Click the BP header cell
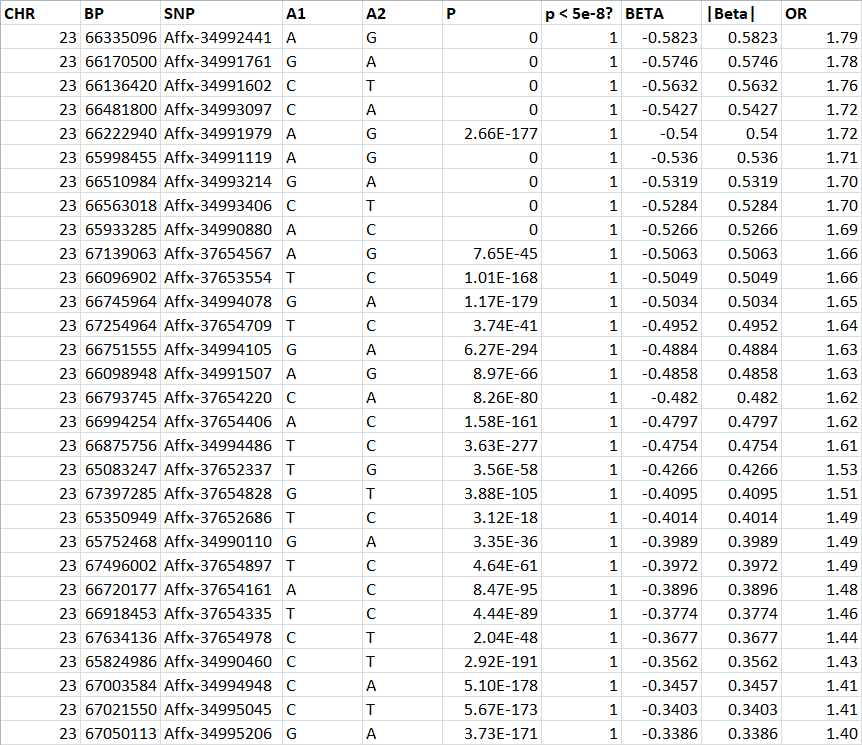The width and height of the screenshot is (862, 745). [x=120, y=14]
